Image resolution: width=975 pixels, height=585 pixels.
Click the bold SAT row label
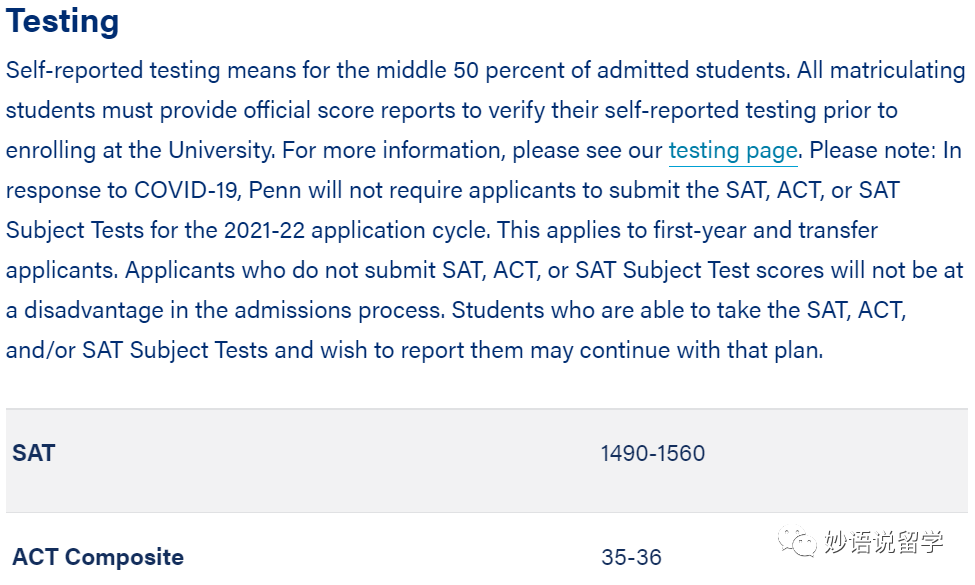[34, 453]
